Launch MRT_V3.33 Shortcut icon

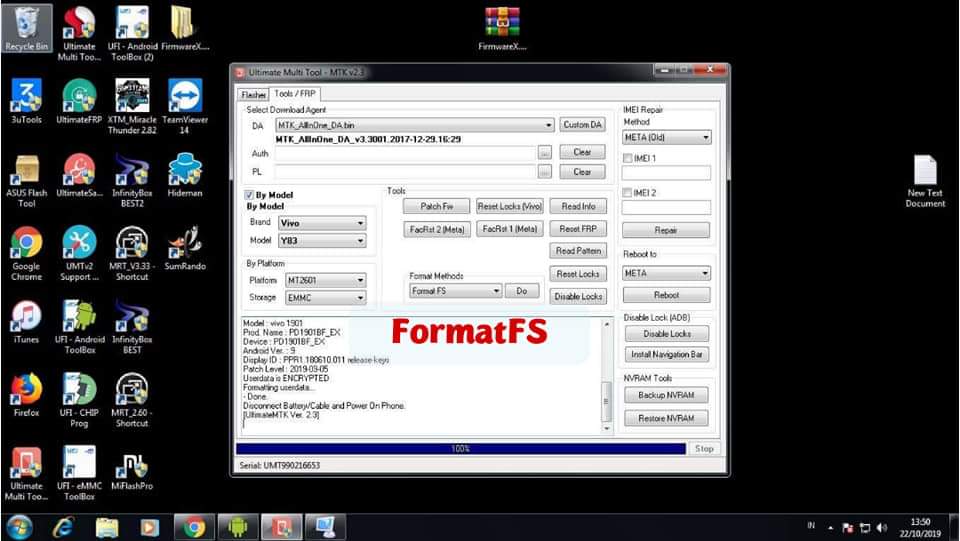132,253
